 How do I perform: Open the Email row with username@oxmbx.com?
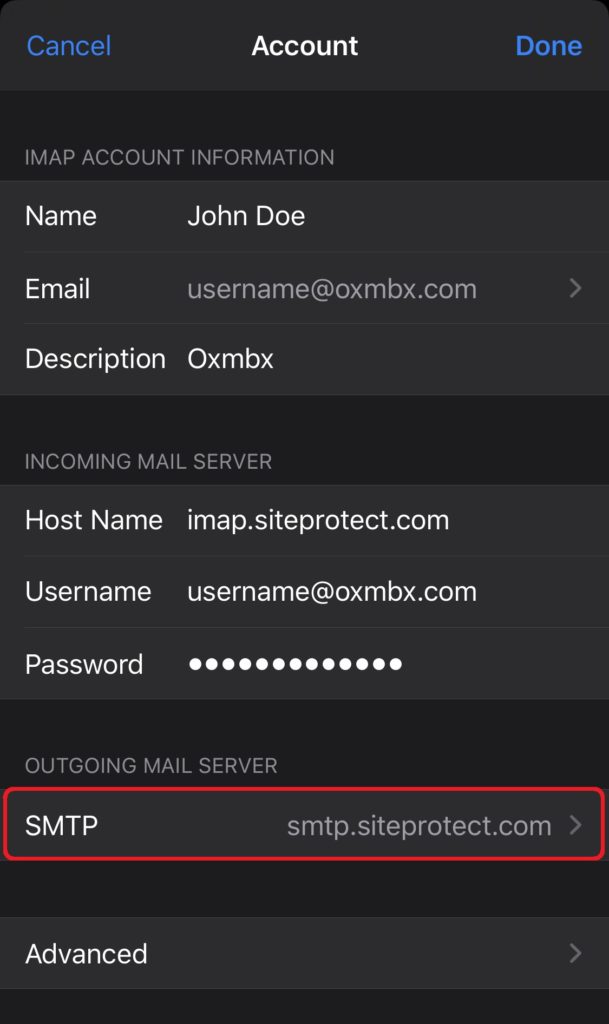point(304,288)
